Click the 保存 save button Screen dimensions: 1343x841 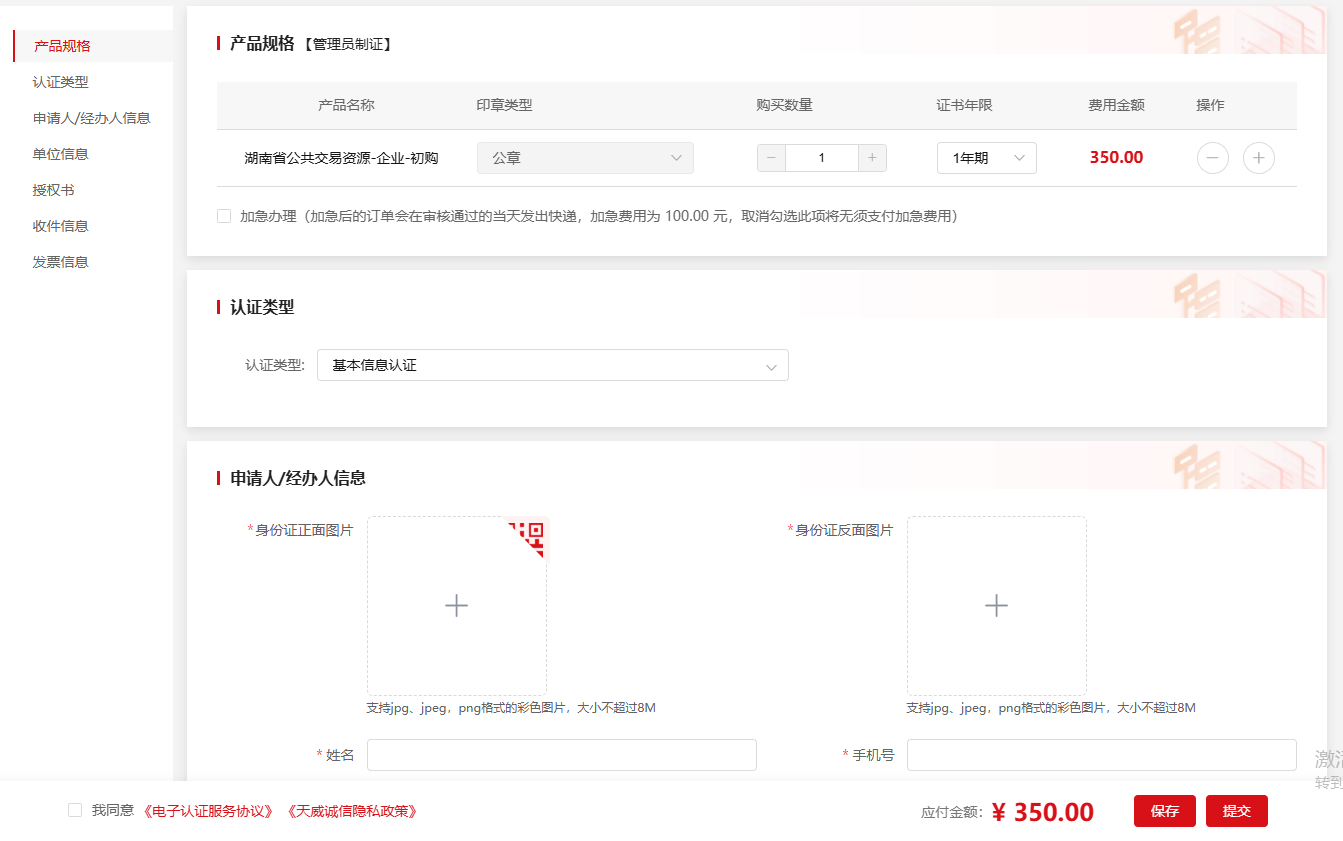1164,811
